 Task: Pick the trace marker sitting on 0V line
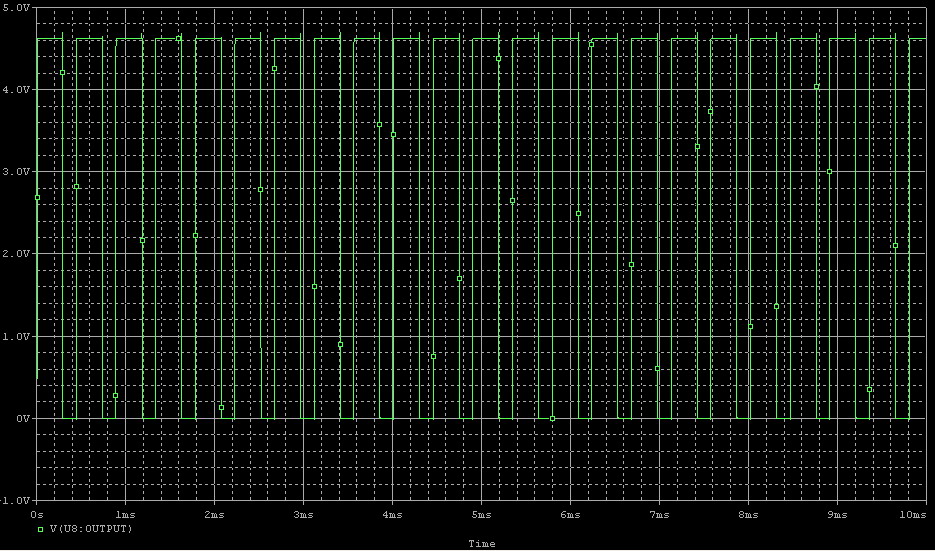(x=552, y=419)
